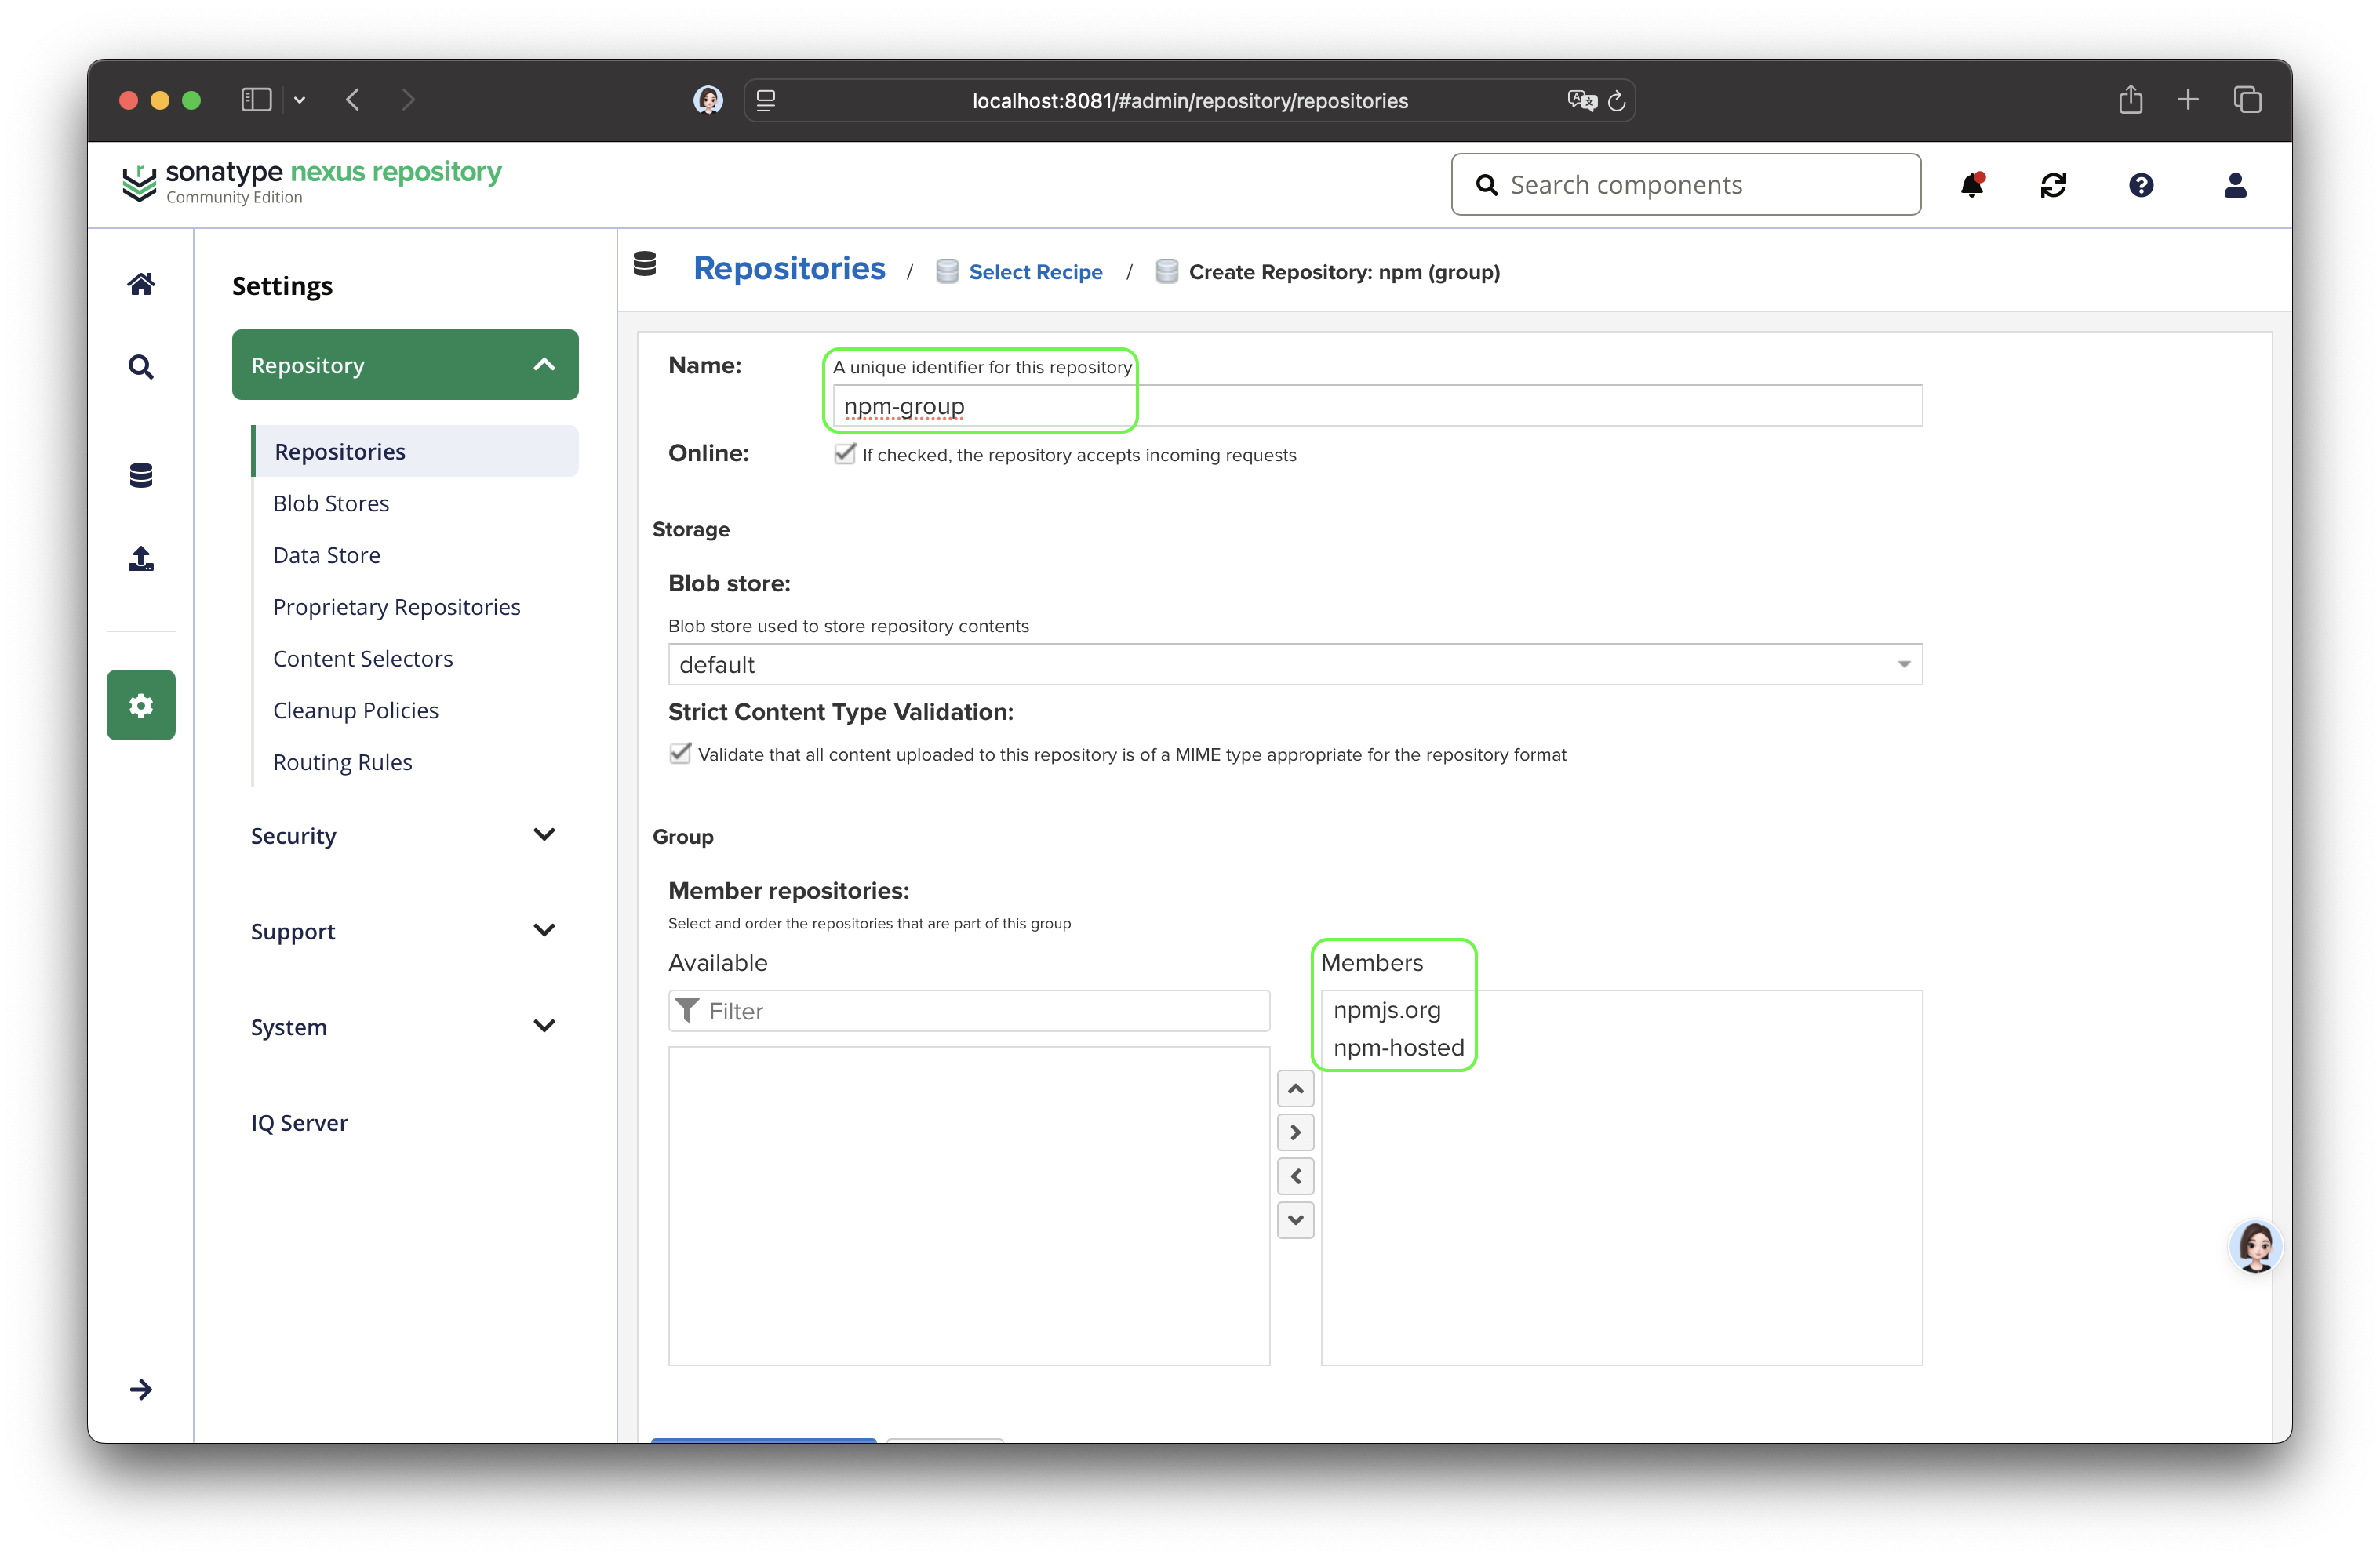Open Data Store settings
This screenshot has height=1559, width=2380.
[327, 555]
